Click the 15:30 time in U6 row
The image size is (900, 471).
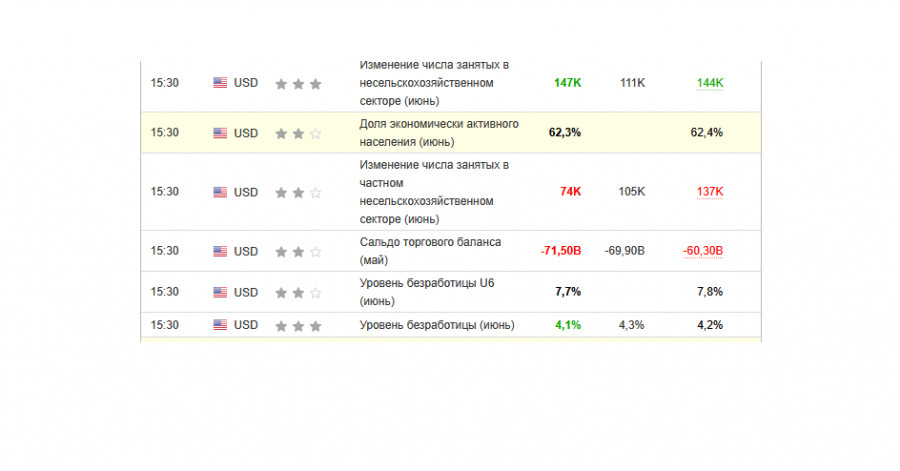click(165, 292)
